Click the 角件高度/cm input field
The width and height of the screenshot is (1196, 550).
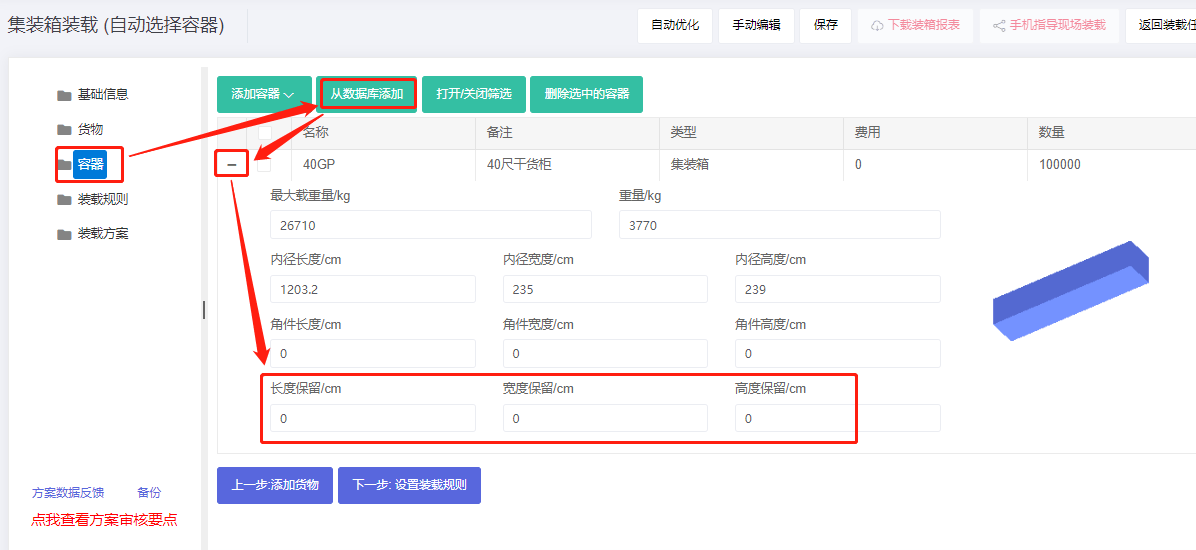click(838, 353)
